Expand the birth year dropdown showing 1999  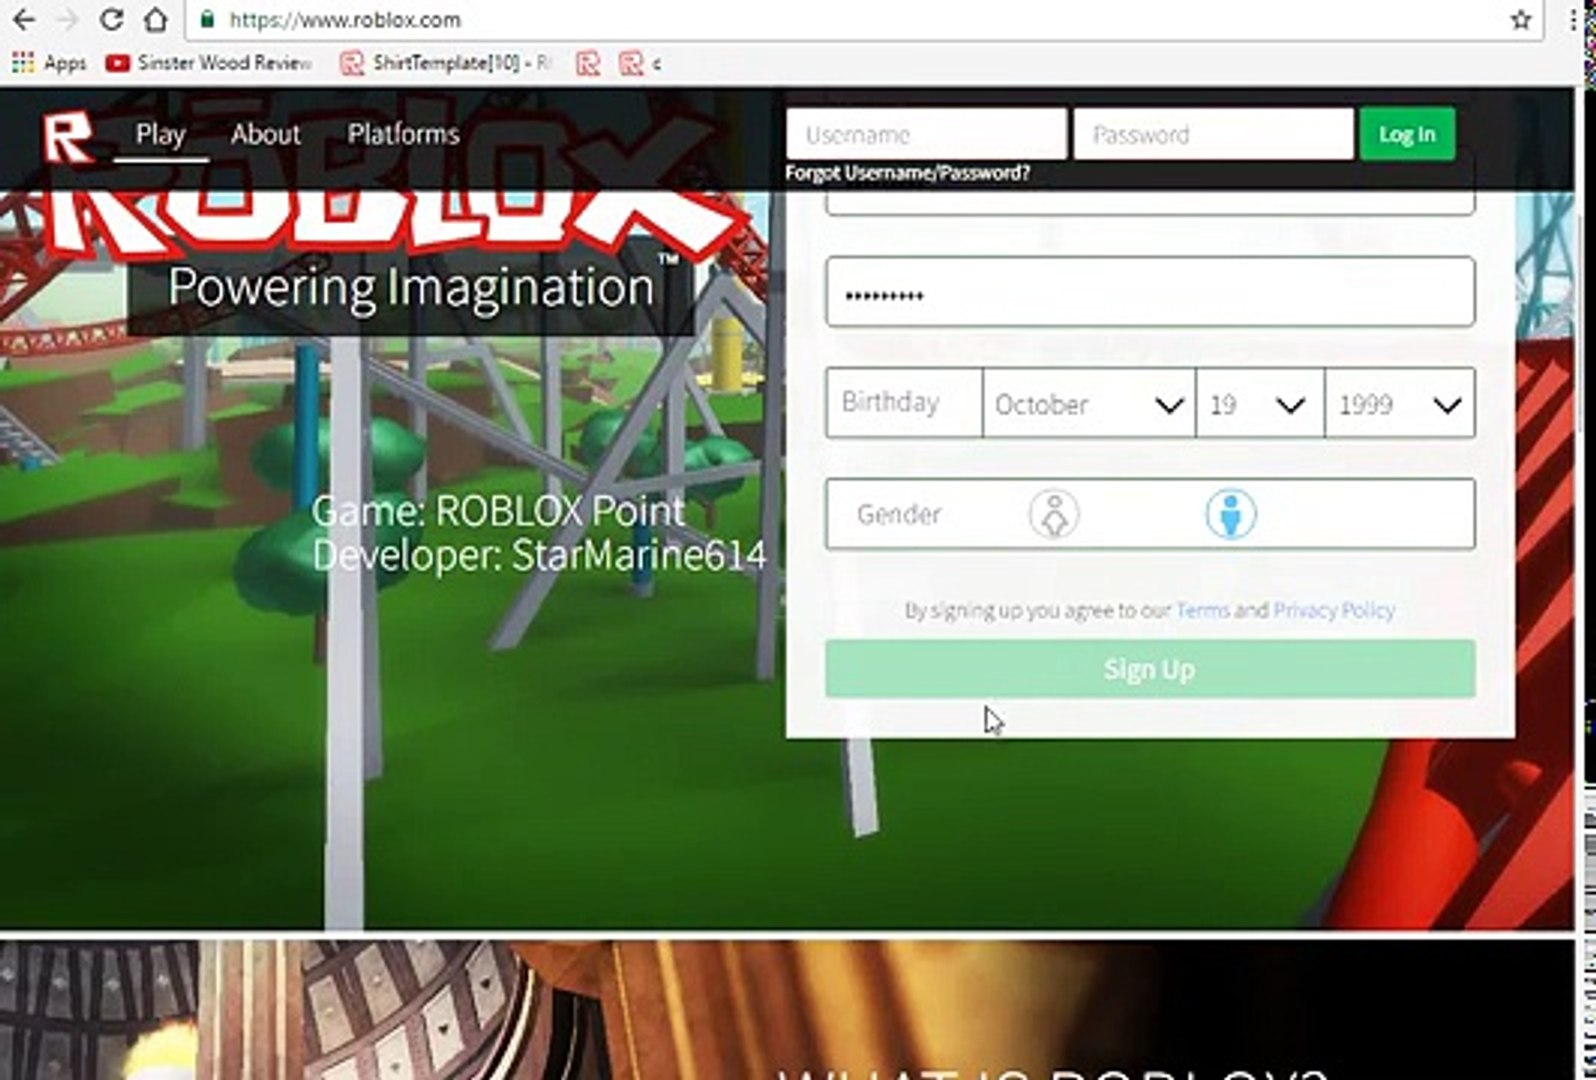[x=1400, y=403]
